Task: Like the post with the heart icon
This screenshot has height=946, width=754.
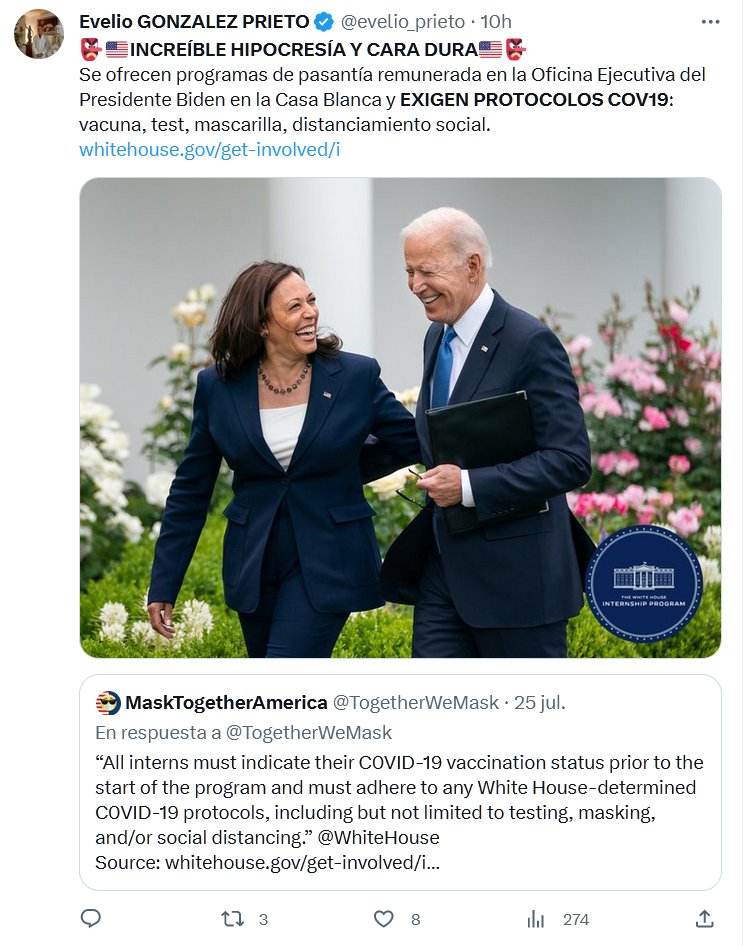Action: 383,918
